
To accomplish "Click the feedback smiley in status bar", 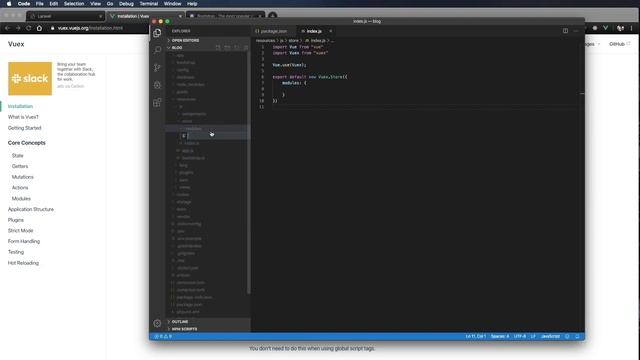I will pyautogui.click(x=567, y=337).
